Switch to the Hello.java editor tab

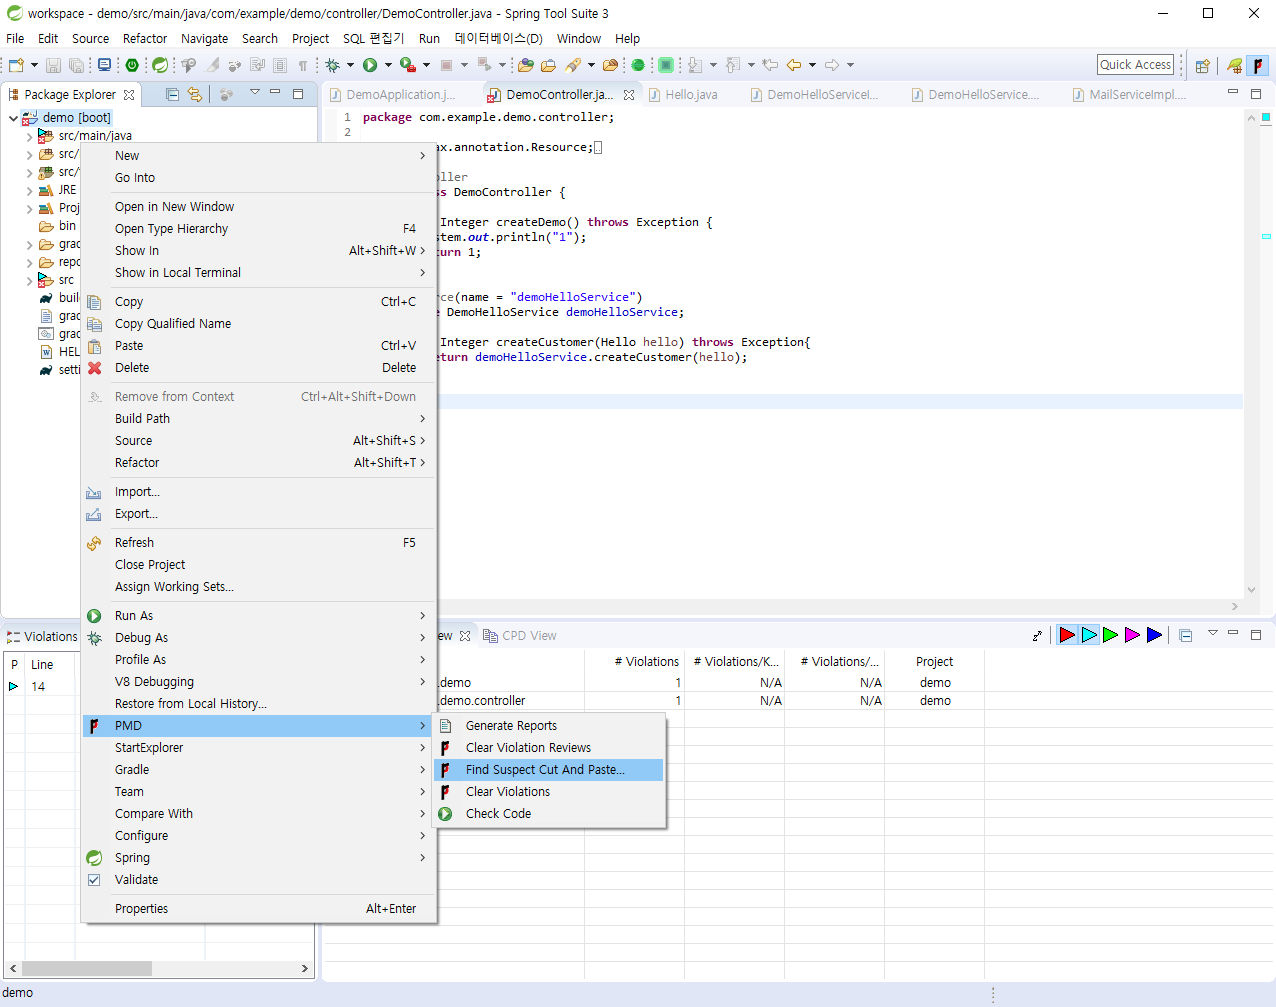690,95
